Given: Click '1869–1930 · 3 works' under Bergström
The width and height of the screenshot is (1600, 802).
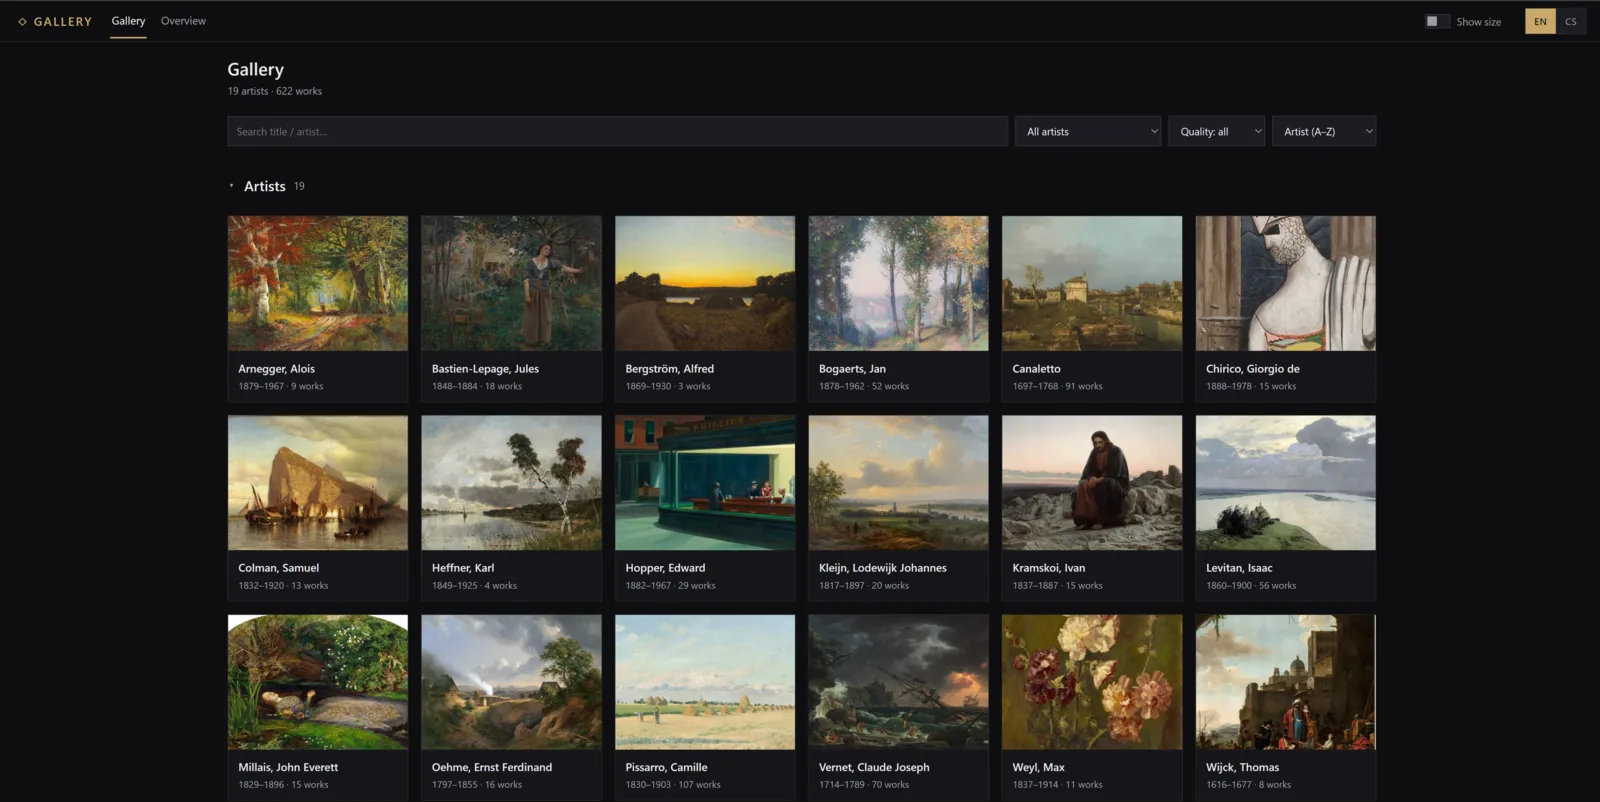Looking at the screenshot, I should 668,386.
